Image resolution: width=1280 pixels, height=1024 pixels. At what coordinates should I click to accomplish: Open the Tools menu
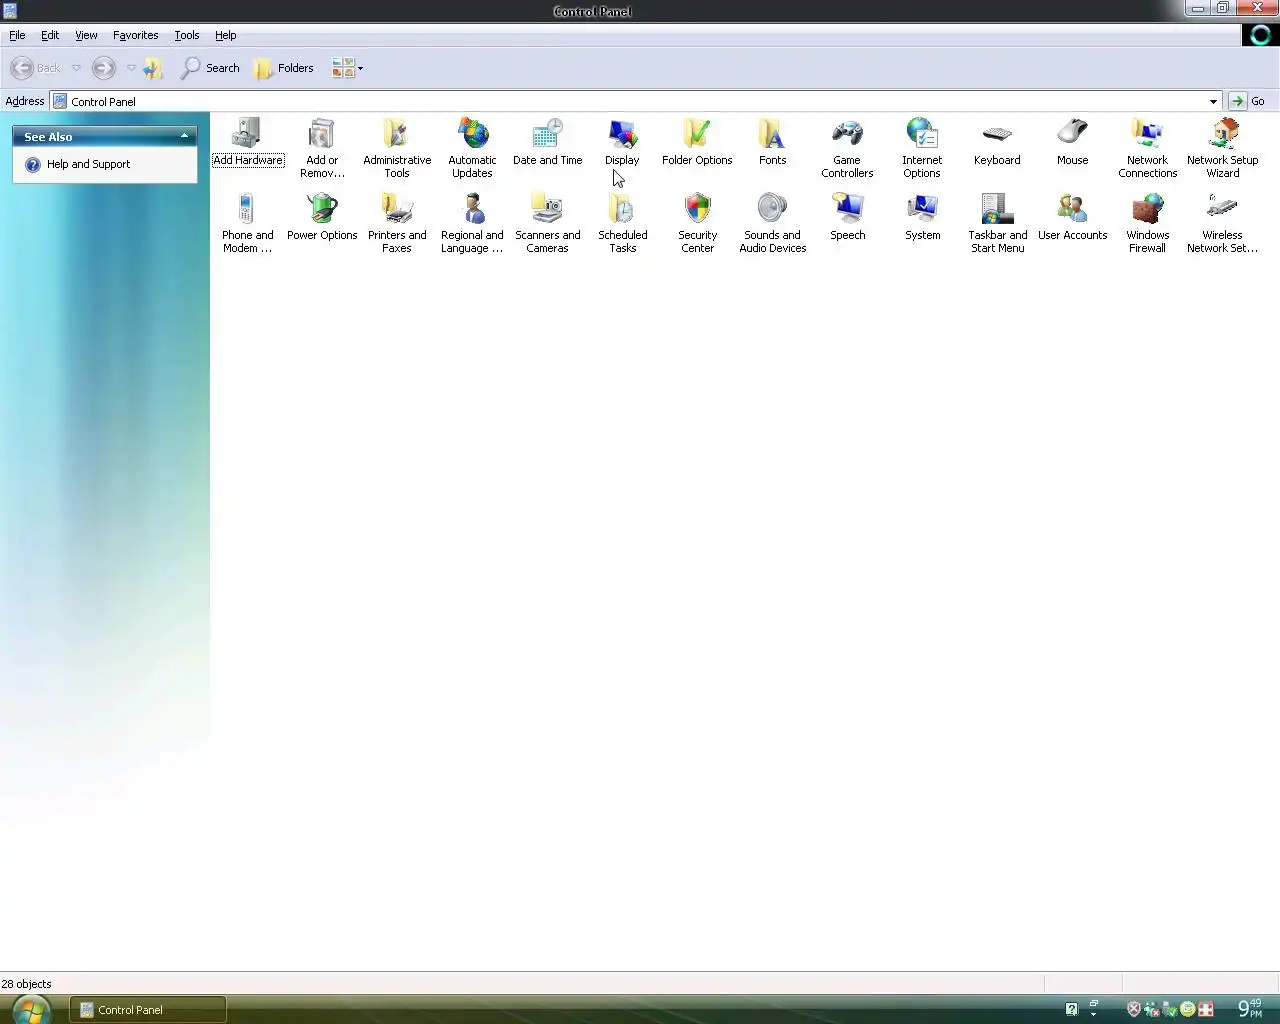[x=187, y=35]
